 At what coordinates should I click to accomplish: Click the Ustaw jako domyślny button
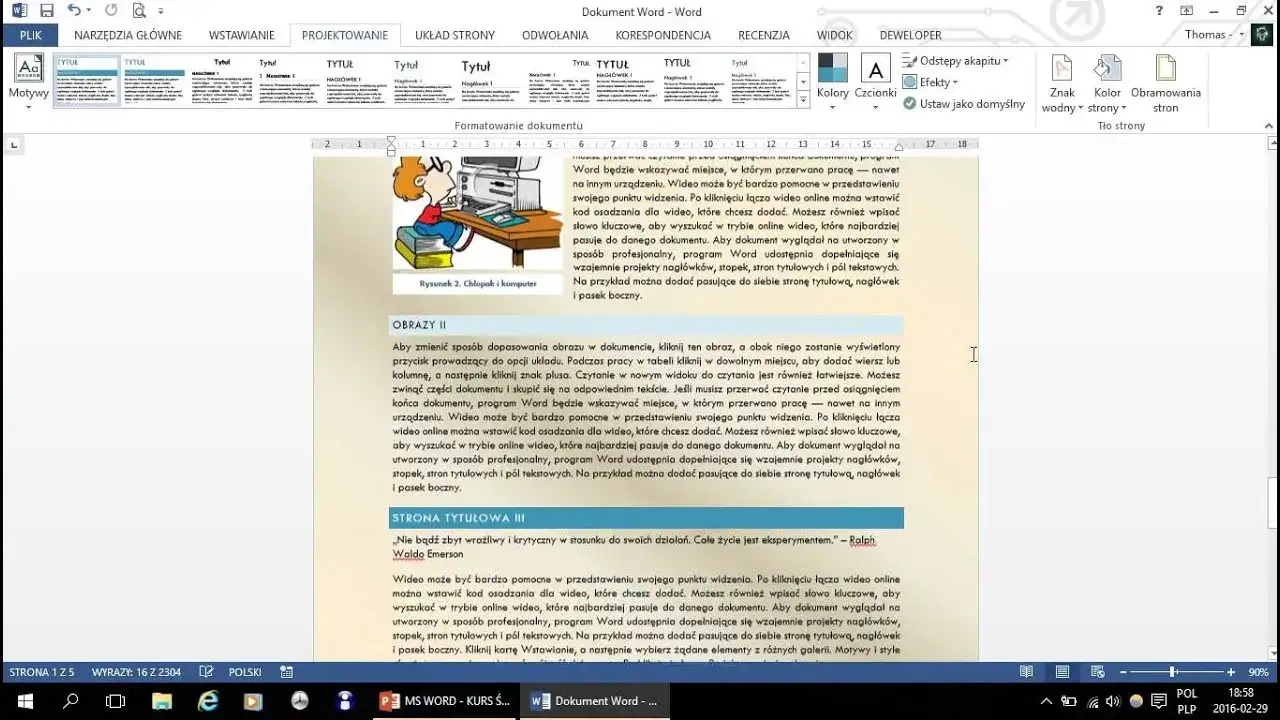pyautogui.click(x=963, y=103)
